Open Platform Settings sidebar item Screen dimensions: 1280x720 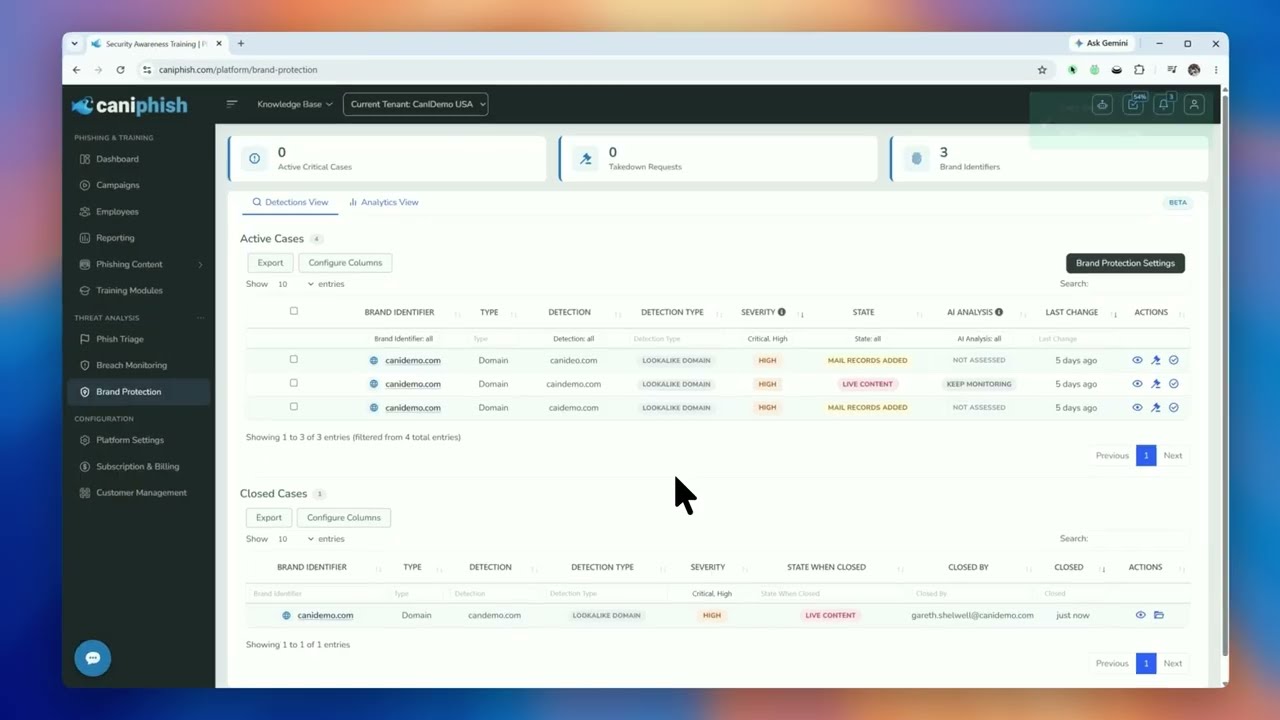coord(129,440)
